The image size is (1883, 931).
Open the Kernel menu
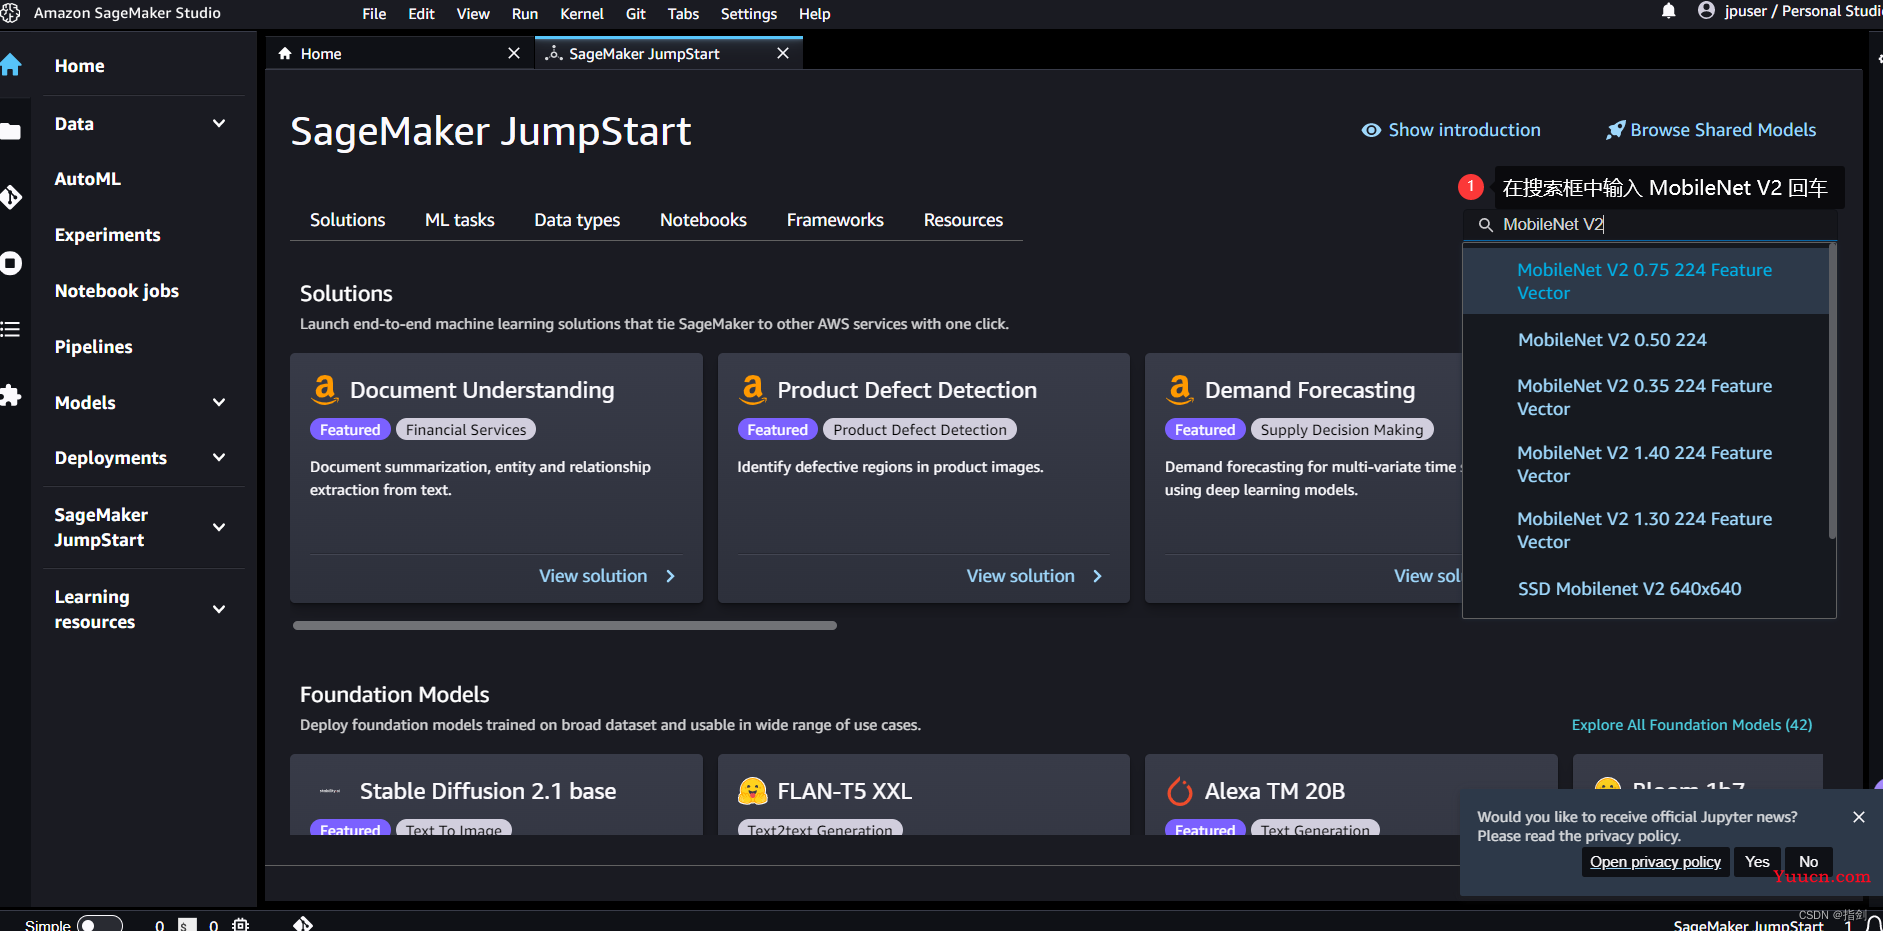pyautogui.click(x=582, y=14)
